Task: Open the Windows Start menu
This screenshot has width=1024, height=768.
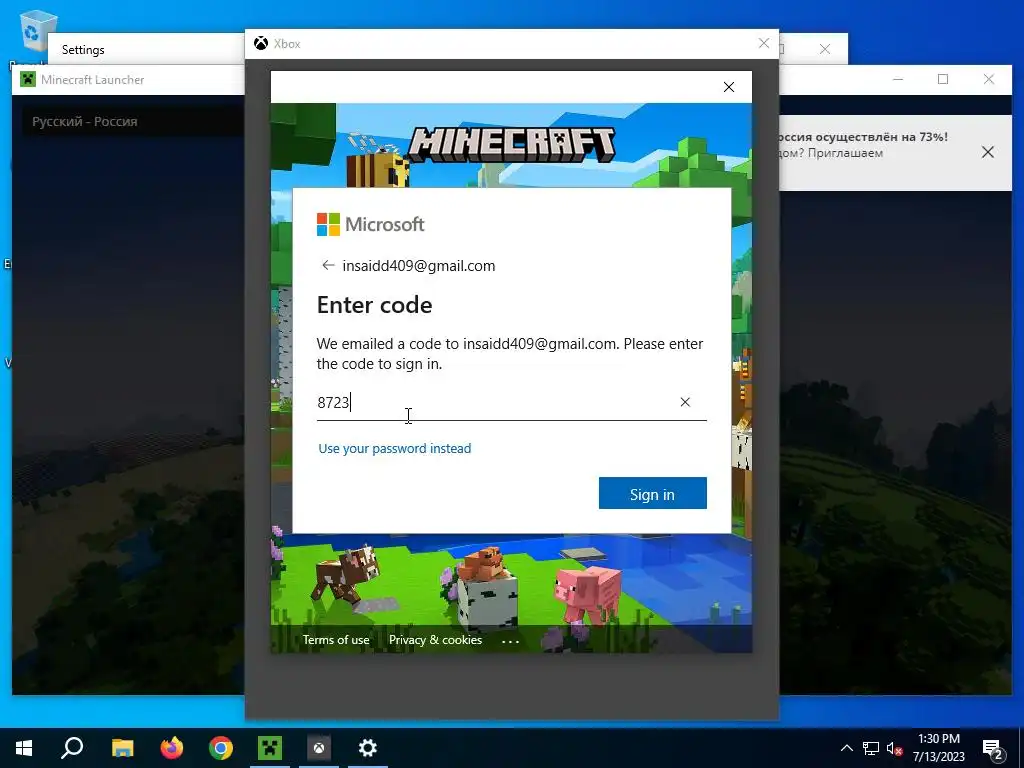Action: pyautogui.click(x=24, y=748)
